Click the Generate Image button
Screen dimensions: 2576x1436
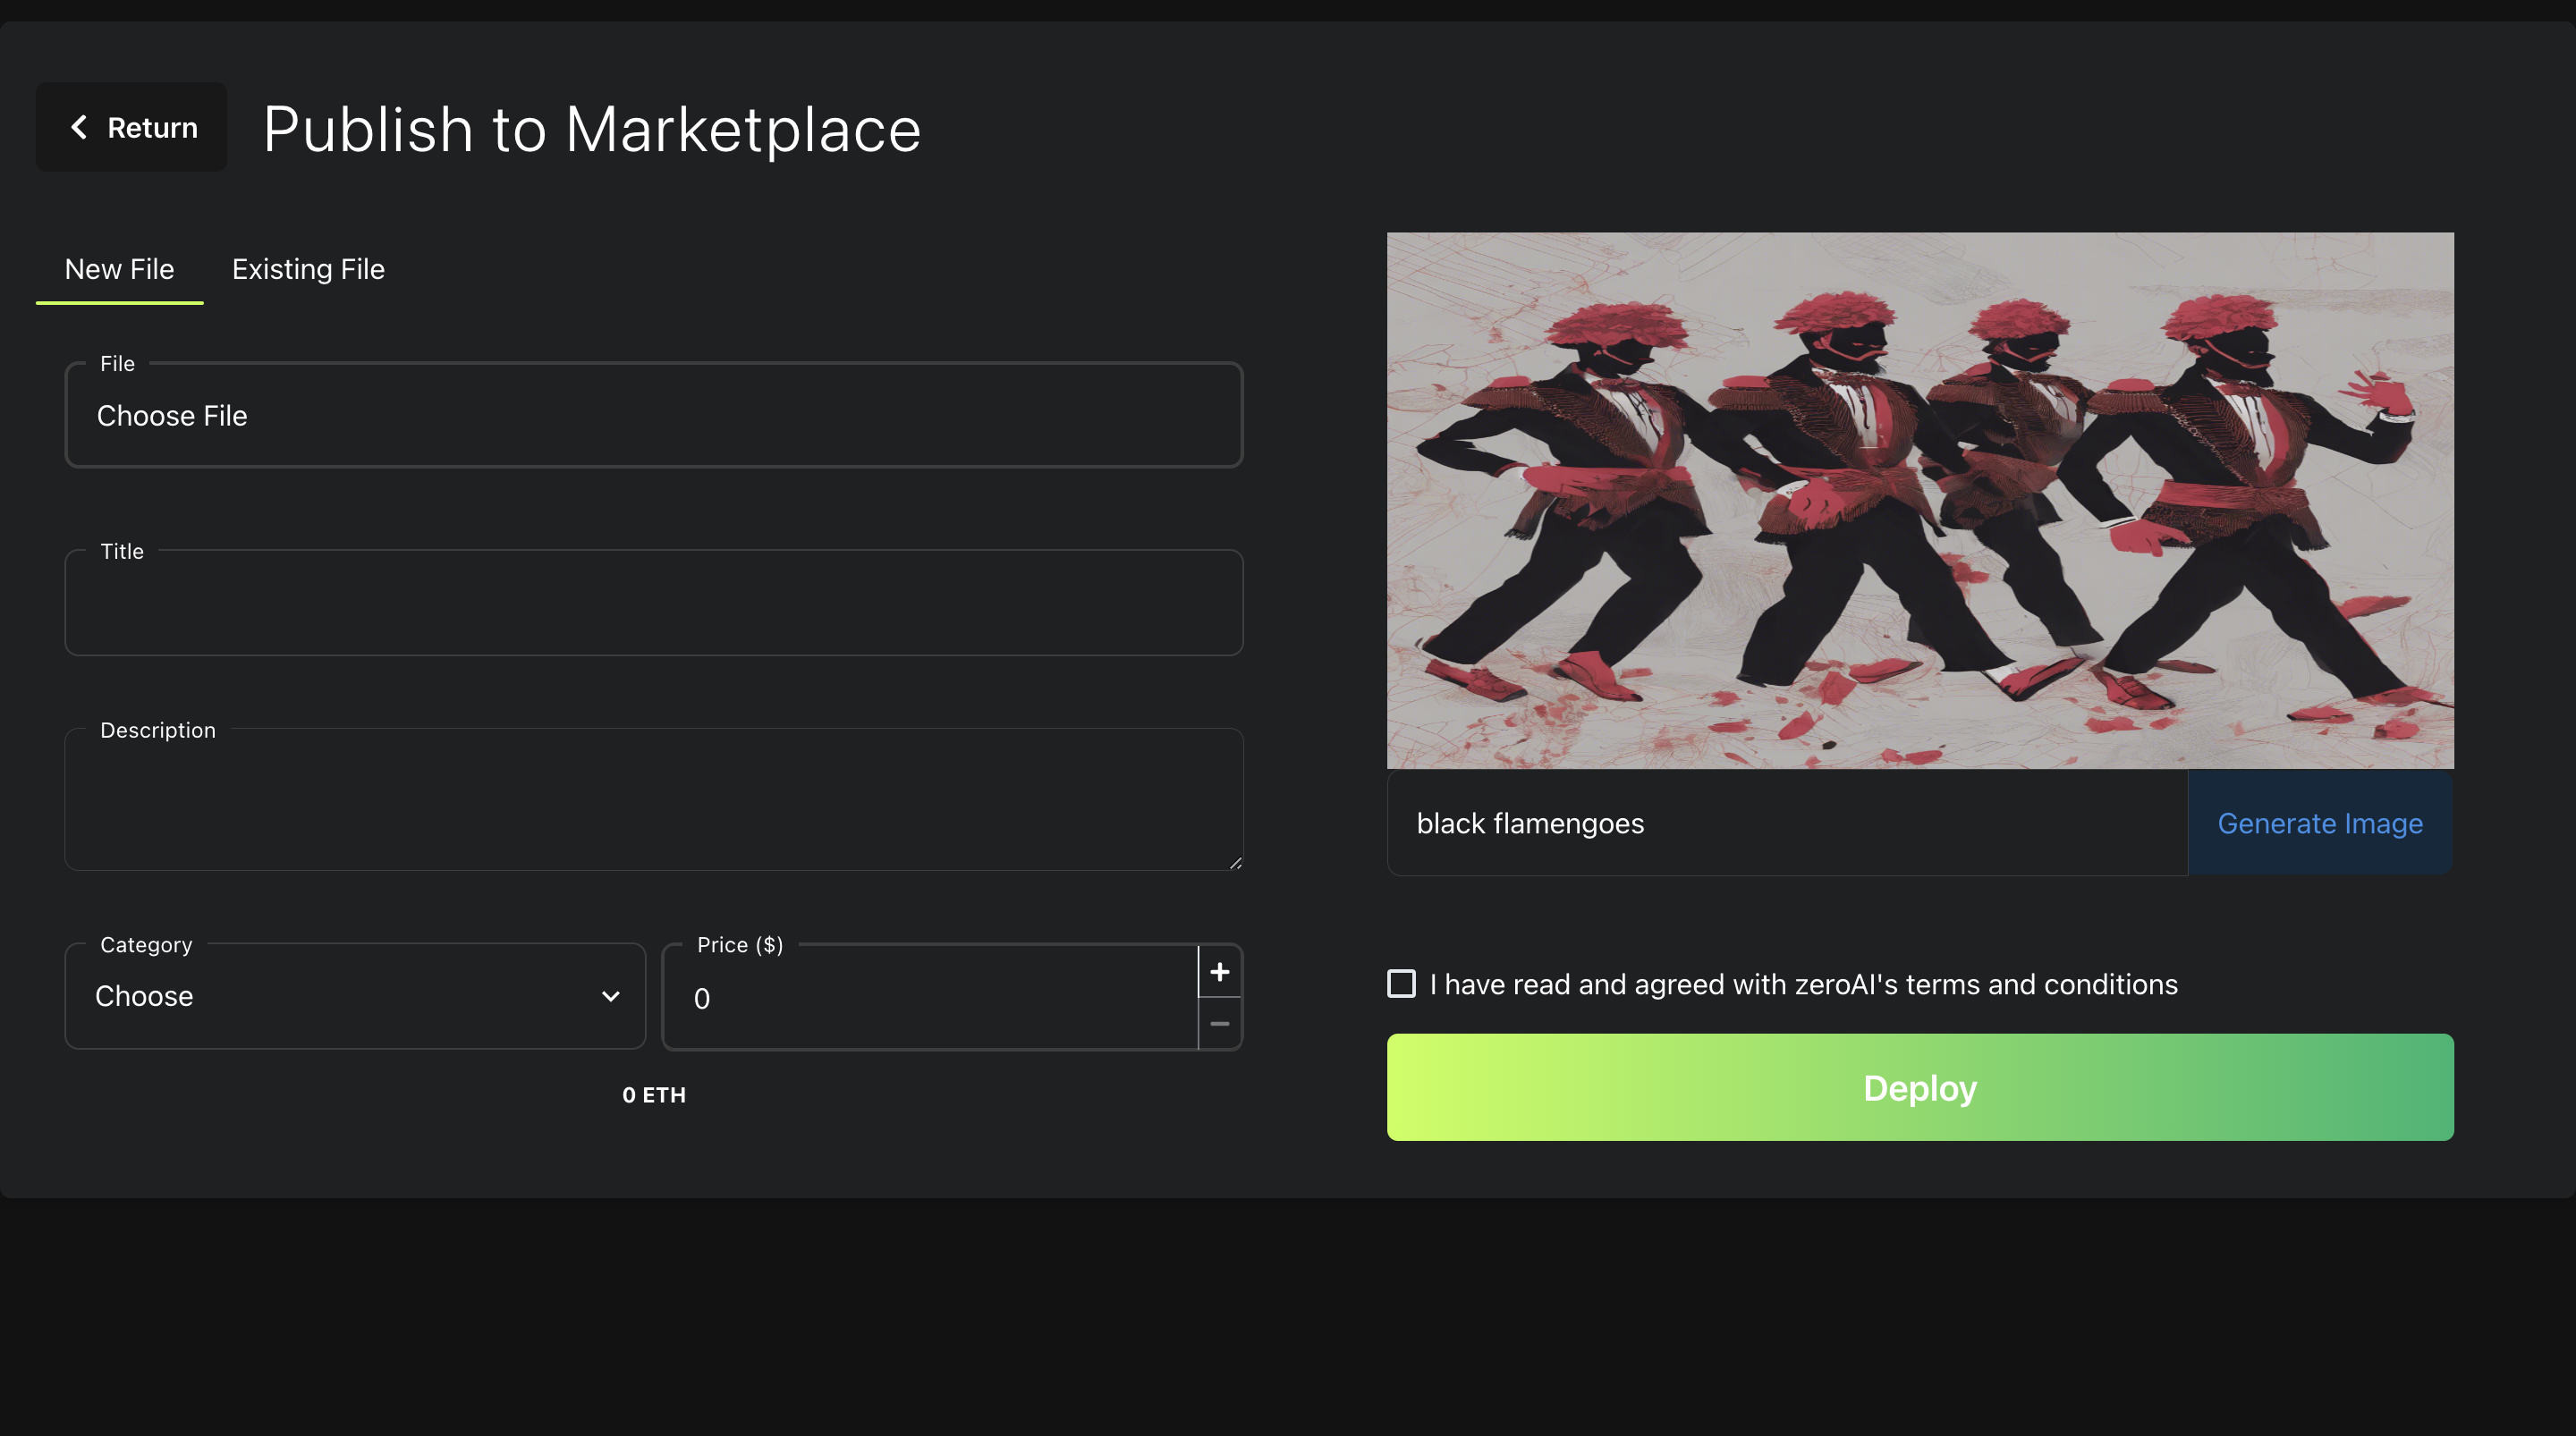point(2319,823)
